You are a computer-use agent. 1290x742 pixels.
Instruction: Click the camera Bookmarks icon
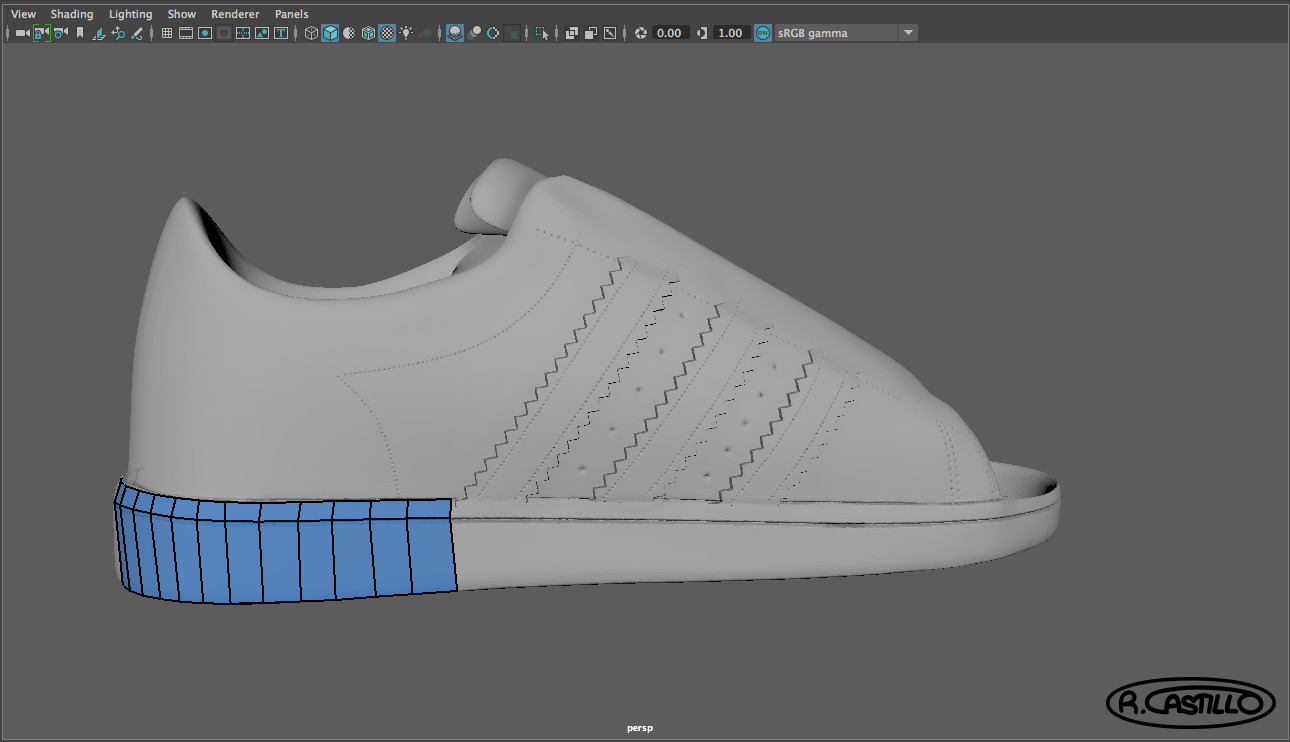pos(80,33)
